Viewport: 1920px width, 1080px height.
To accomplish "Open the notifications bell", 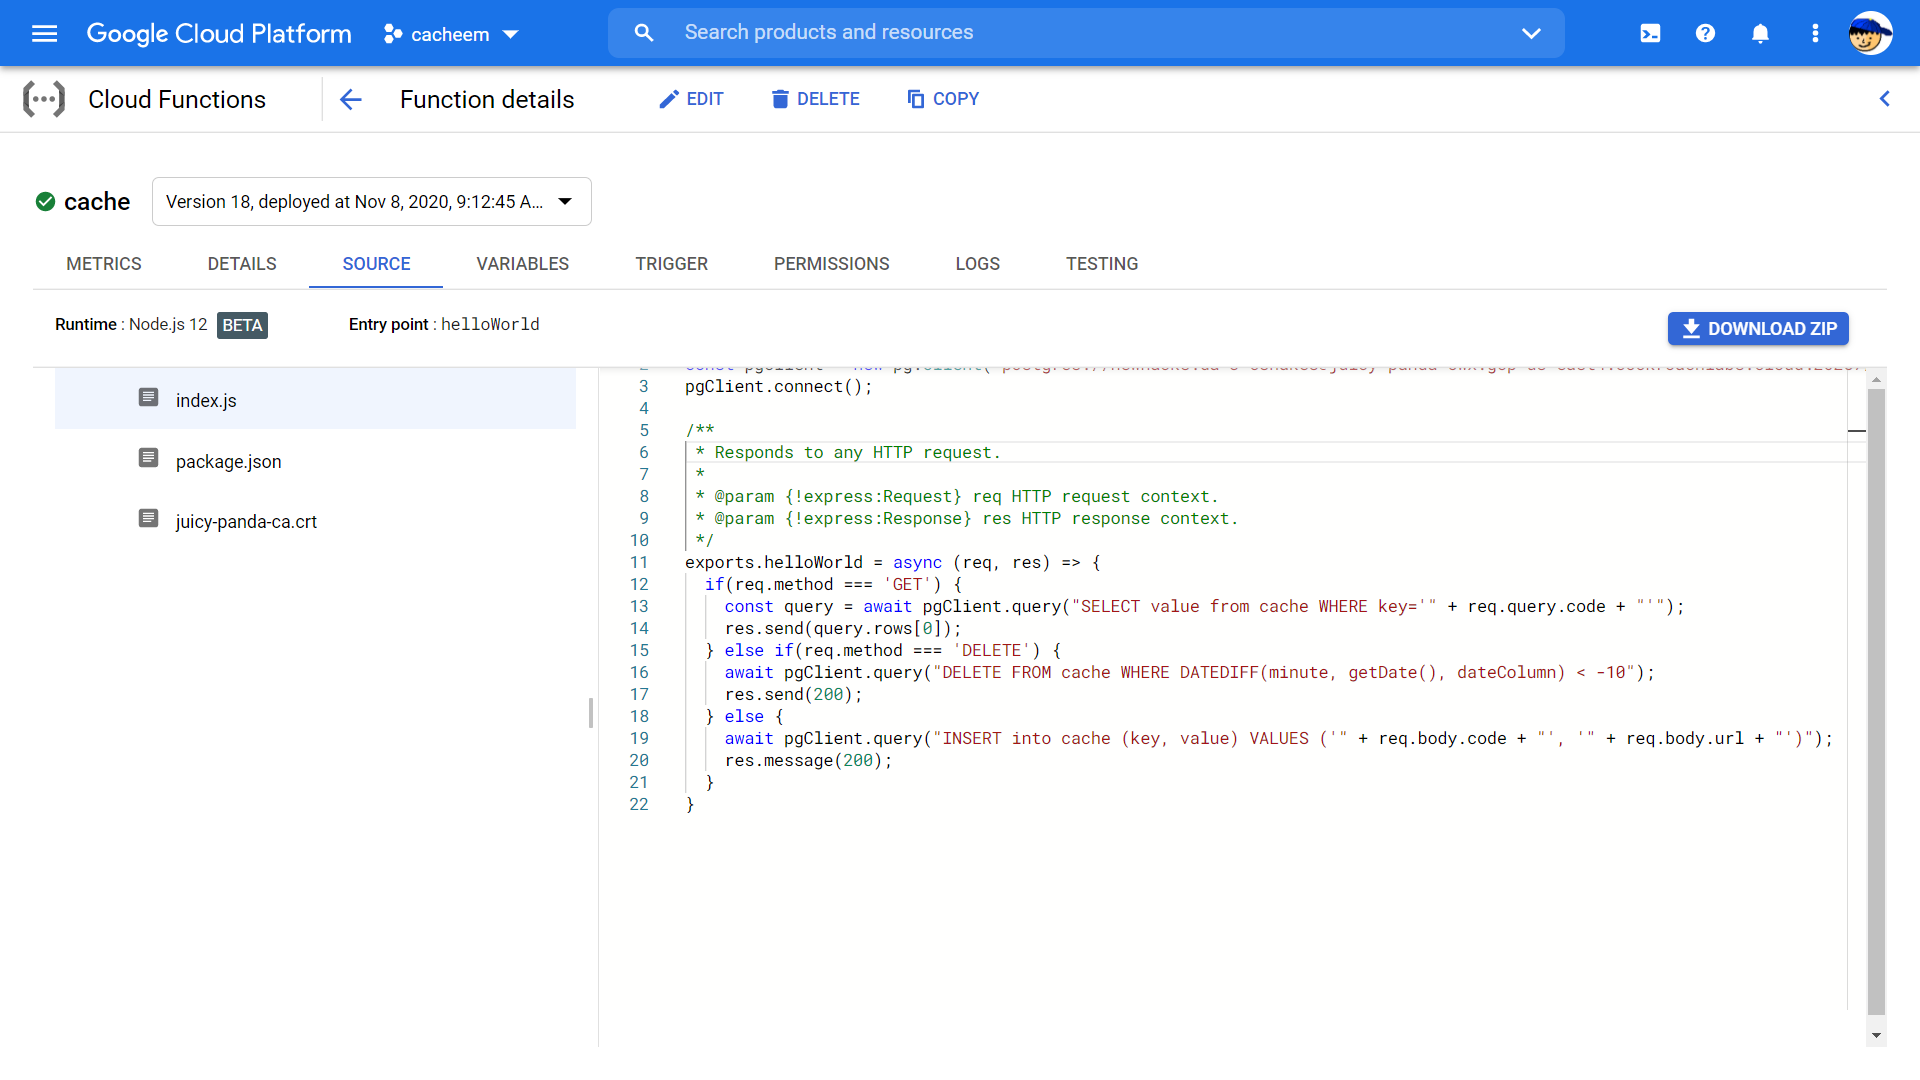I will coord(1760,33).
